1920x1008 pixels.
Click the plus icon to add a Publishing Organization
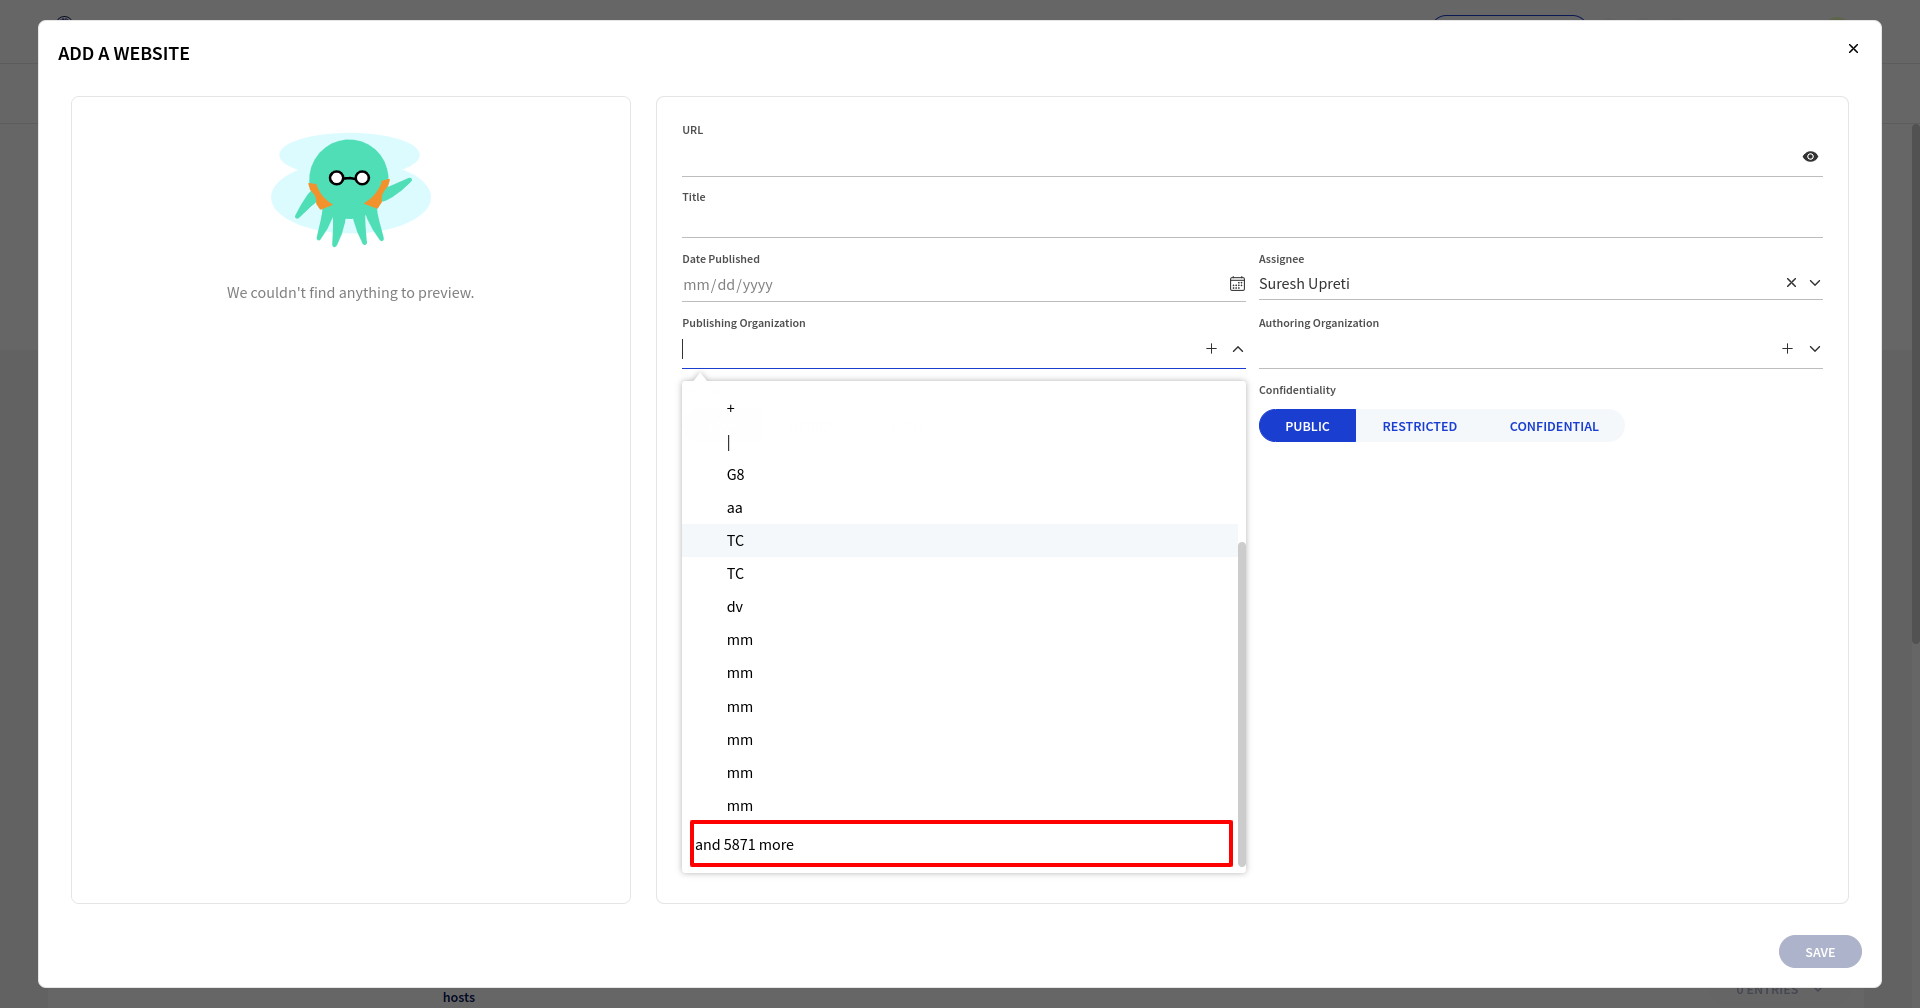[x=1211, y=349]
